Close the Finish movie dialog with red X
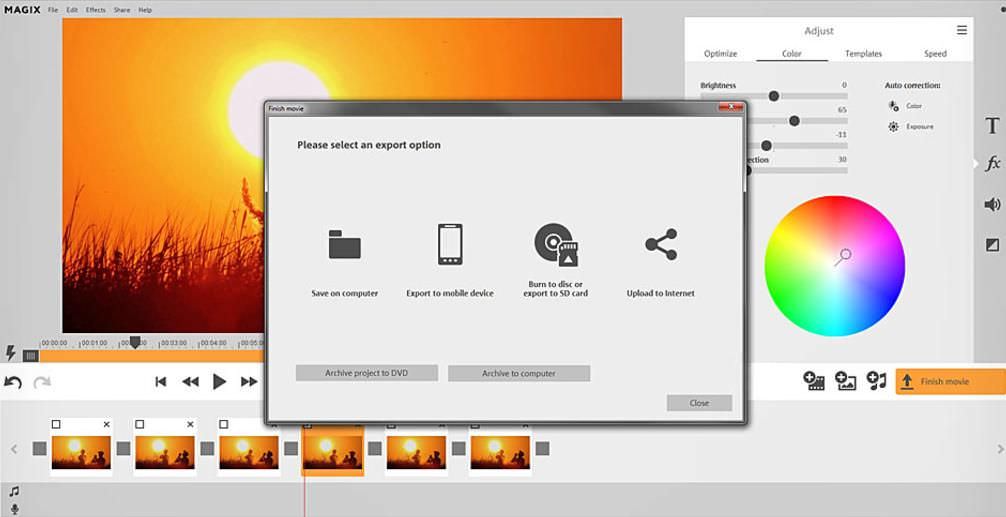Image resolution: width=1006 pixels, height=517 pixels. coord(731,108)
